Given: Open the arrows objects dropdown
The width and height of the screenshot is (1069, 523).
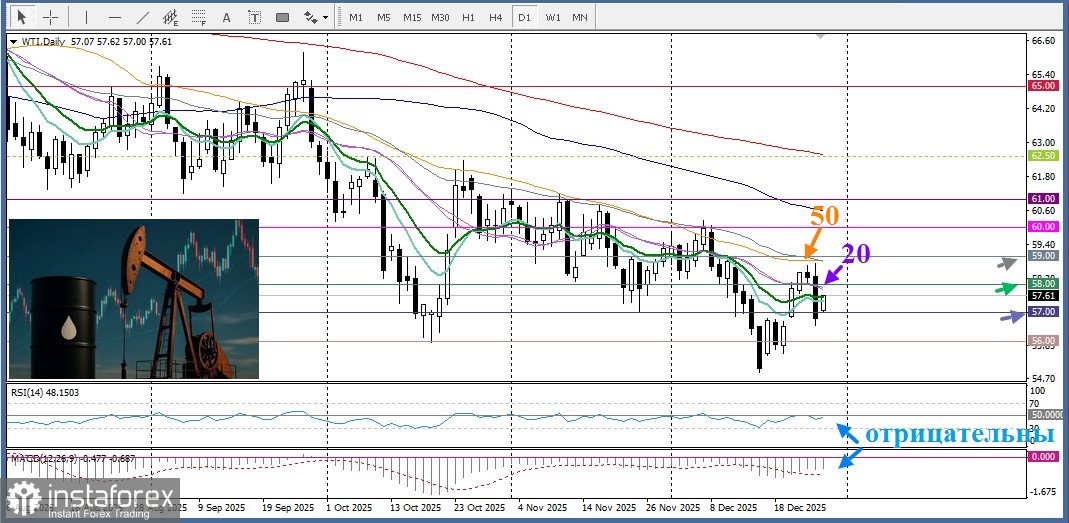Looking at the screenshot, I should [315, 17].
